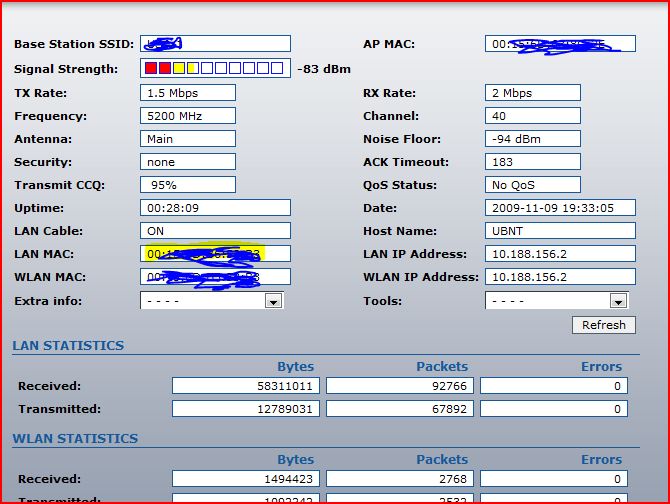The width and height of the screenshot is (670, 504).
Task: Click the Frequency value 5200 MHz
Action: pyautogui.click(x=188, y=116)
